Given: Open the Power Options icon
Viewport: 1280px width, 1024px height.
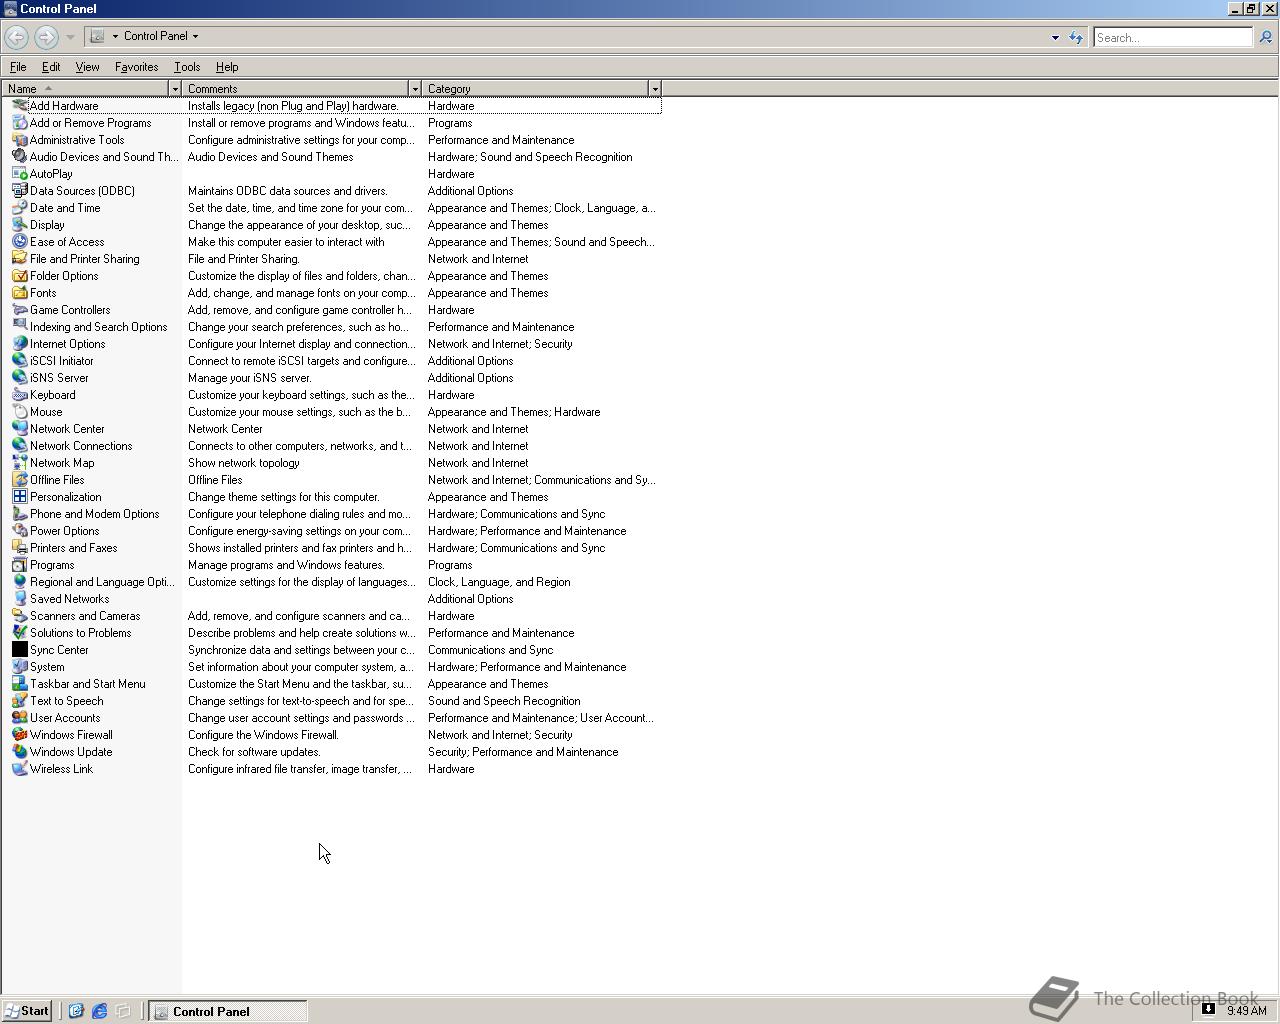Looking at the screenshot, I should [19, 531].
